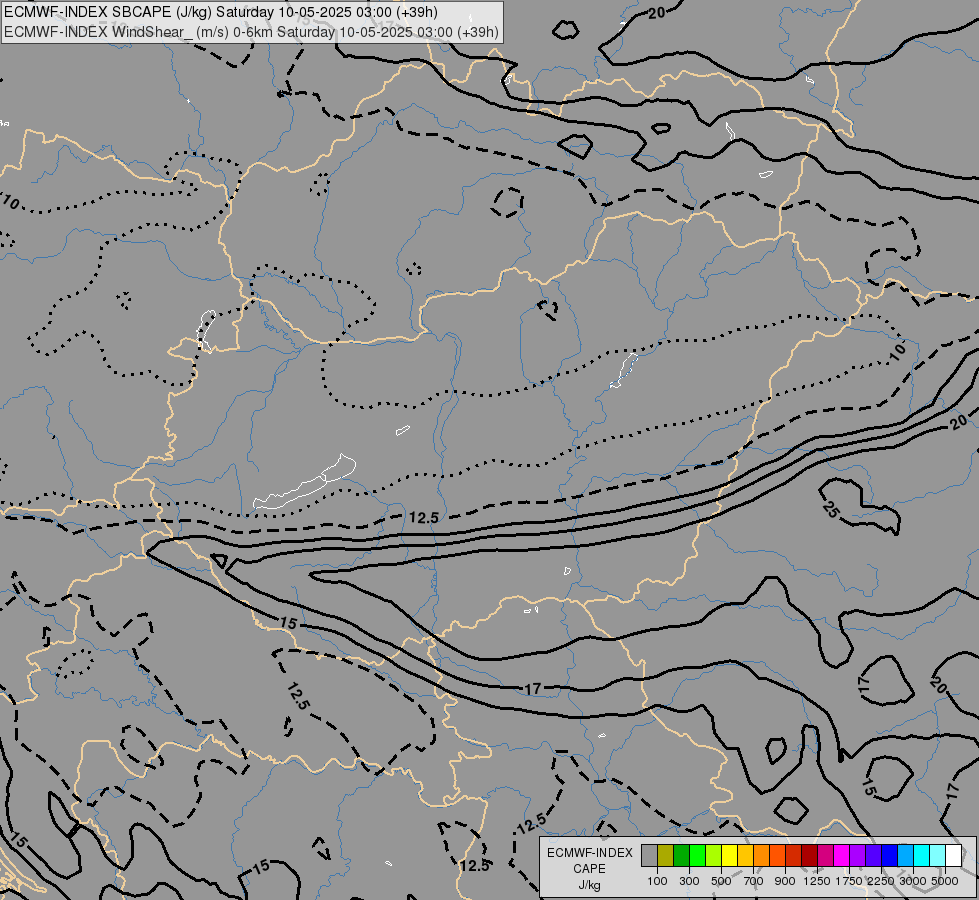Click the pale cyan swatch left of 5000
The width and height of the screenshot is (979, 900).
coord(937,855)
